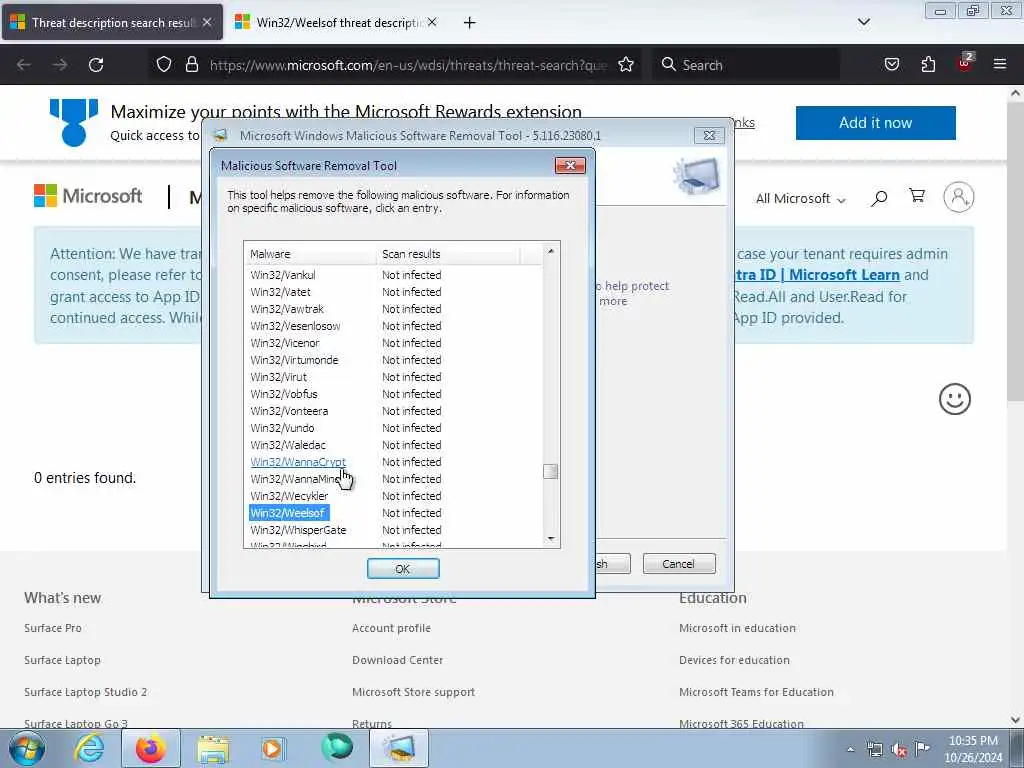The width and height of the screenshot is (1024, 768).
Task: Show hidden tray icons arrow
Action: point(850,749)
